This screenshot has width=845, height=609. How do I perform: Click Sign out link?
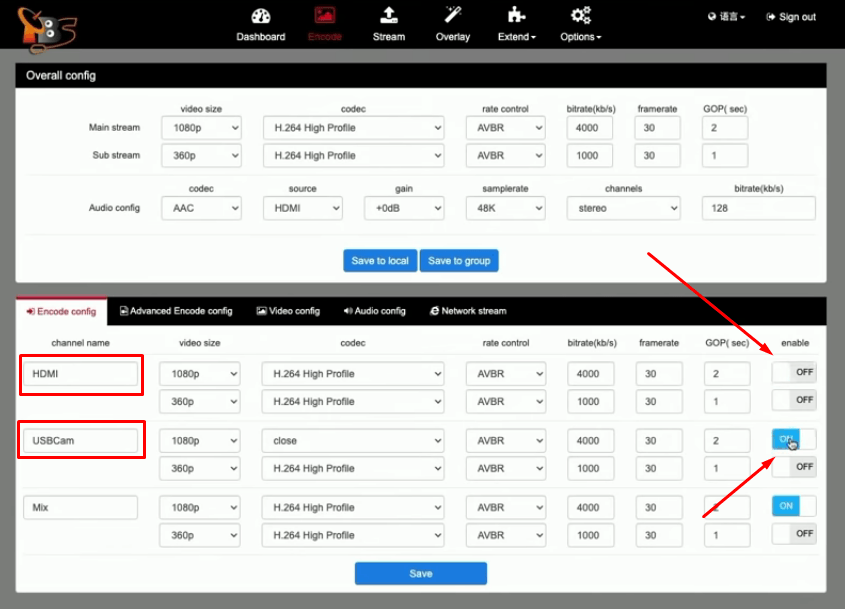[x=791, y=17]
